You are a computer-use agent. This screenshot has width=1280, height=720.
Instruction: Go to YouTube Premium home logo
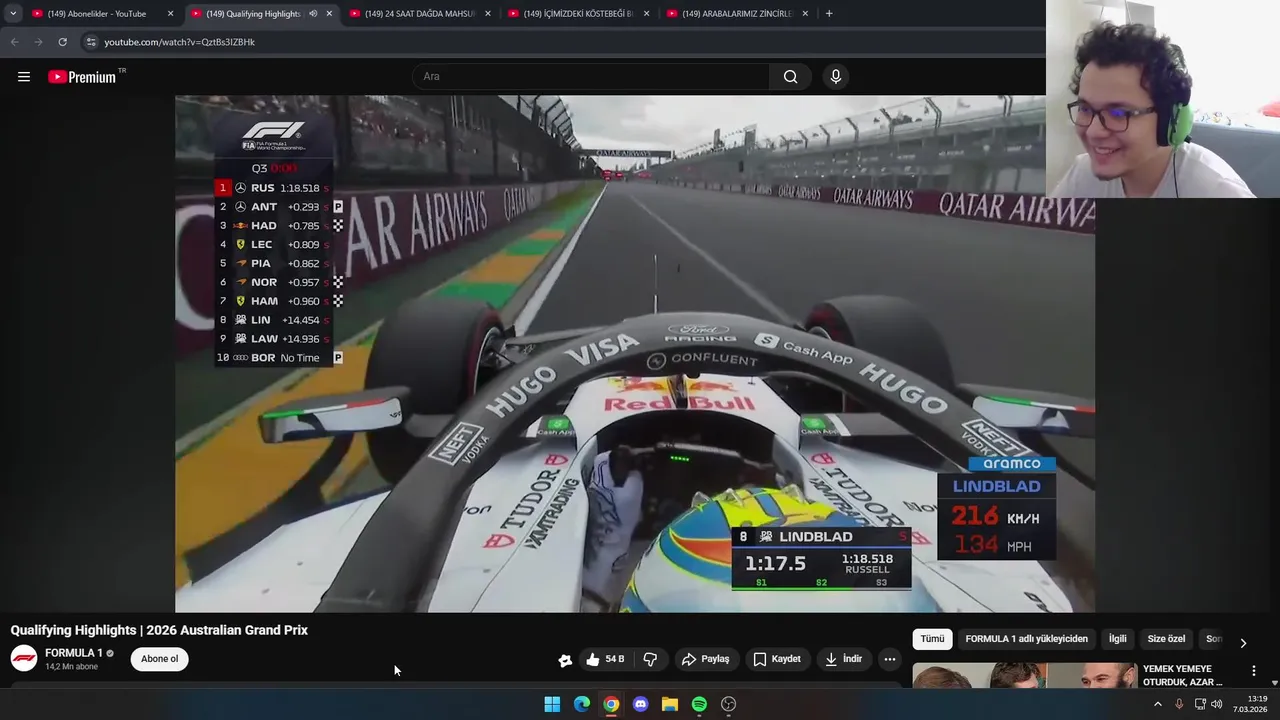(82, 77)
